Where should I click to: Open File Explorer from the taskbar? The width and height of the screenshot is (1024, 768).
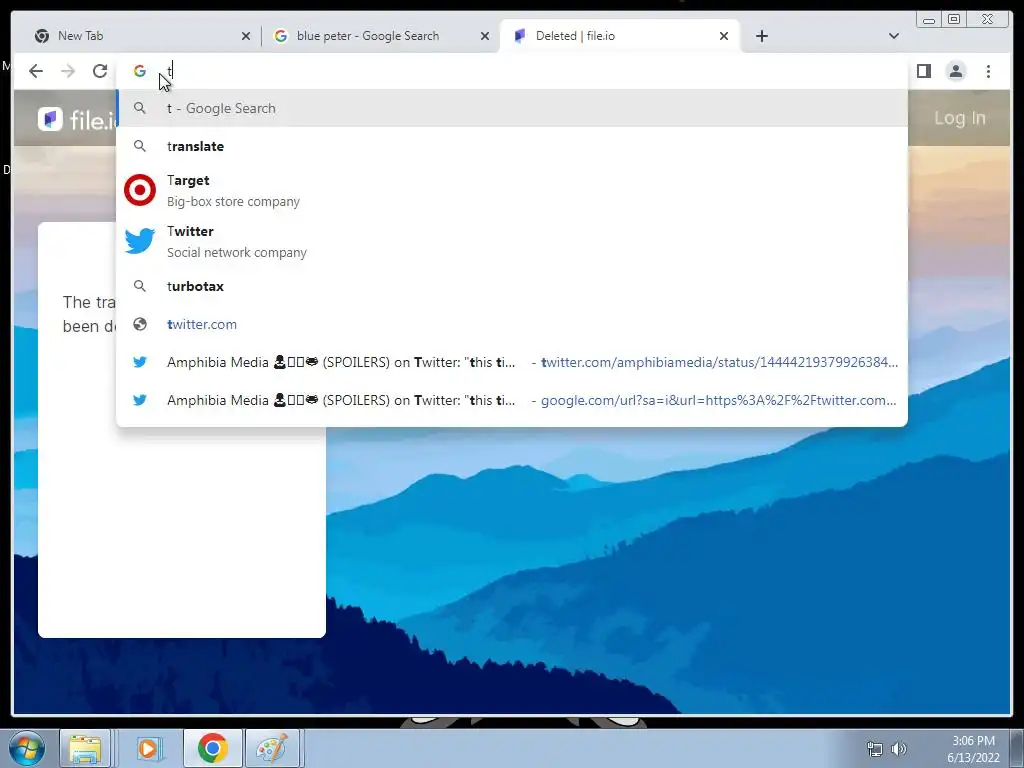click(85, 748)
